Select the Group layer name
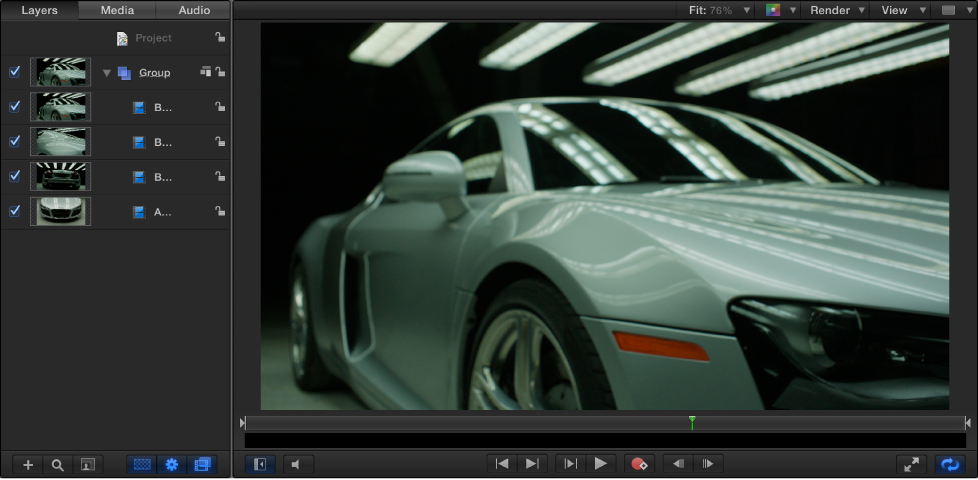 tap(154, 73)
